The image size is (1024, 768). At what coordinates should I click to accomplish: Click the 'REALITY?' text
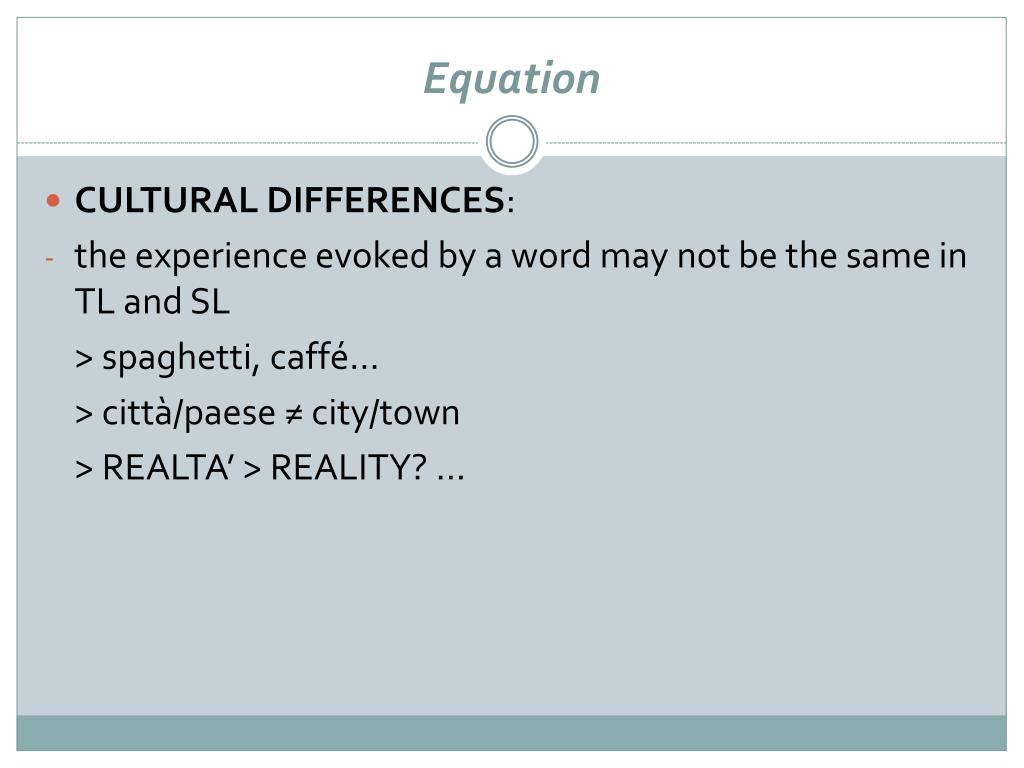[x=349, y=468]
